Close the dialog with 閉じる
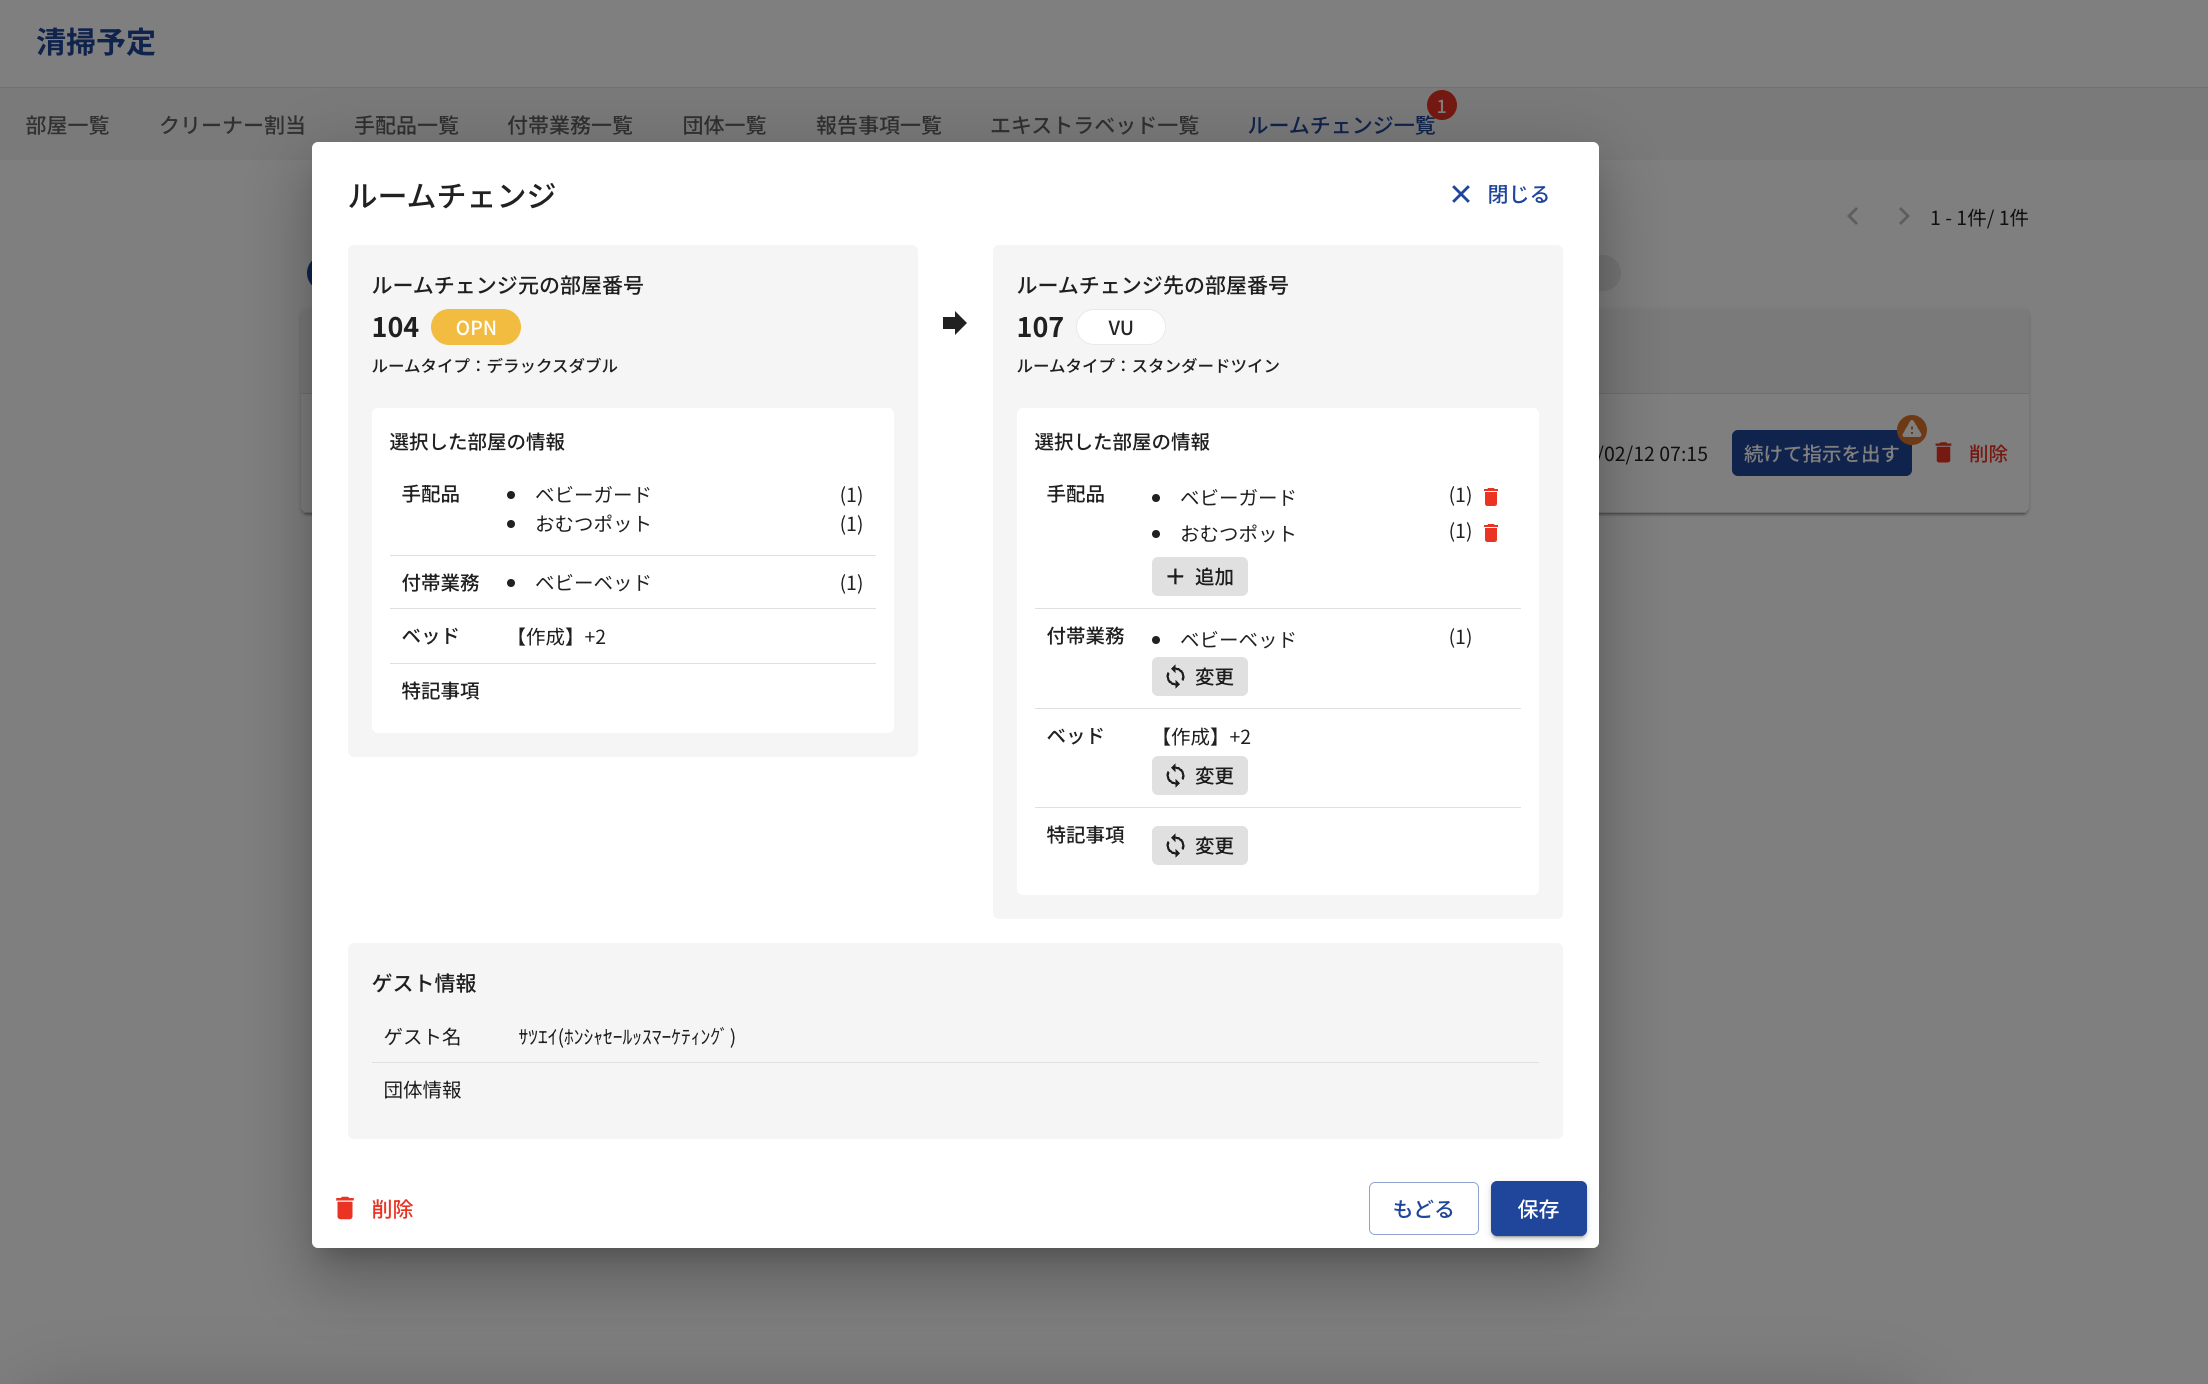Image resolution: width=2208 pixels, height=1384 pixels. coord(1500,195)
